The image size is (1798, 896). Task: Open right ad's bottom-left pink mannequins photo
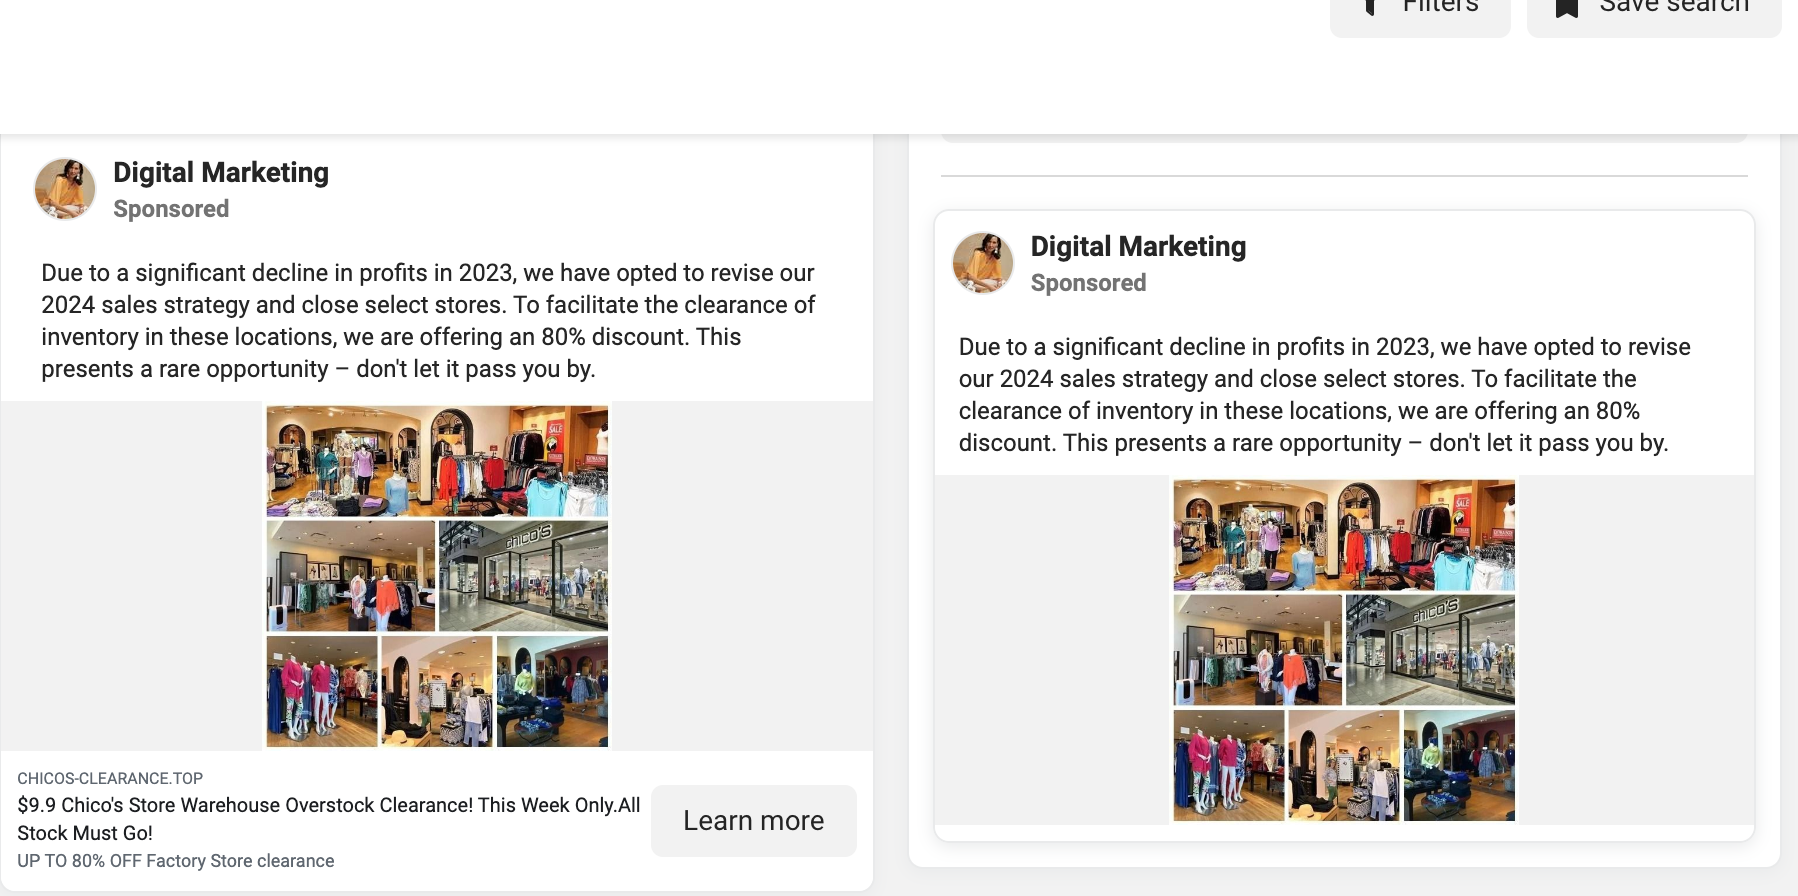[1228, 765]
